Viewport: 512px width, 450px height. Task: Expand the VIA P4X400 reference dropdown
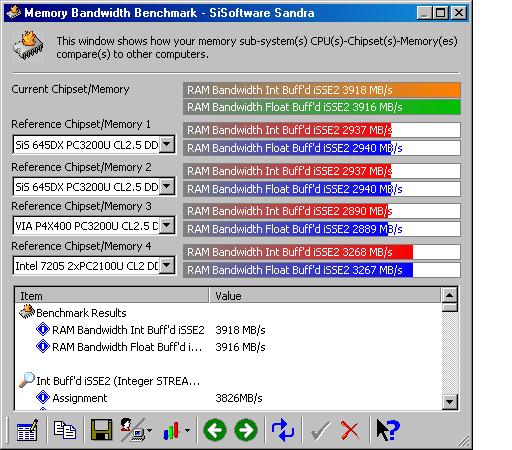click(167, 226)
